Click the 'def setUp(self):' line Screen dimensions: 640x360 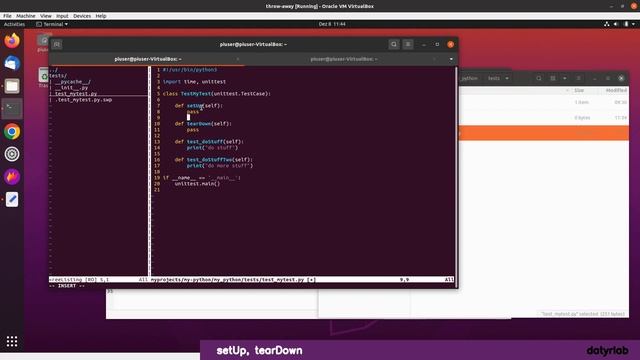pyautogui.click(x=199, y=106)
